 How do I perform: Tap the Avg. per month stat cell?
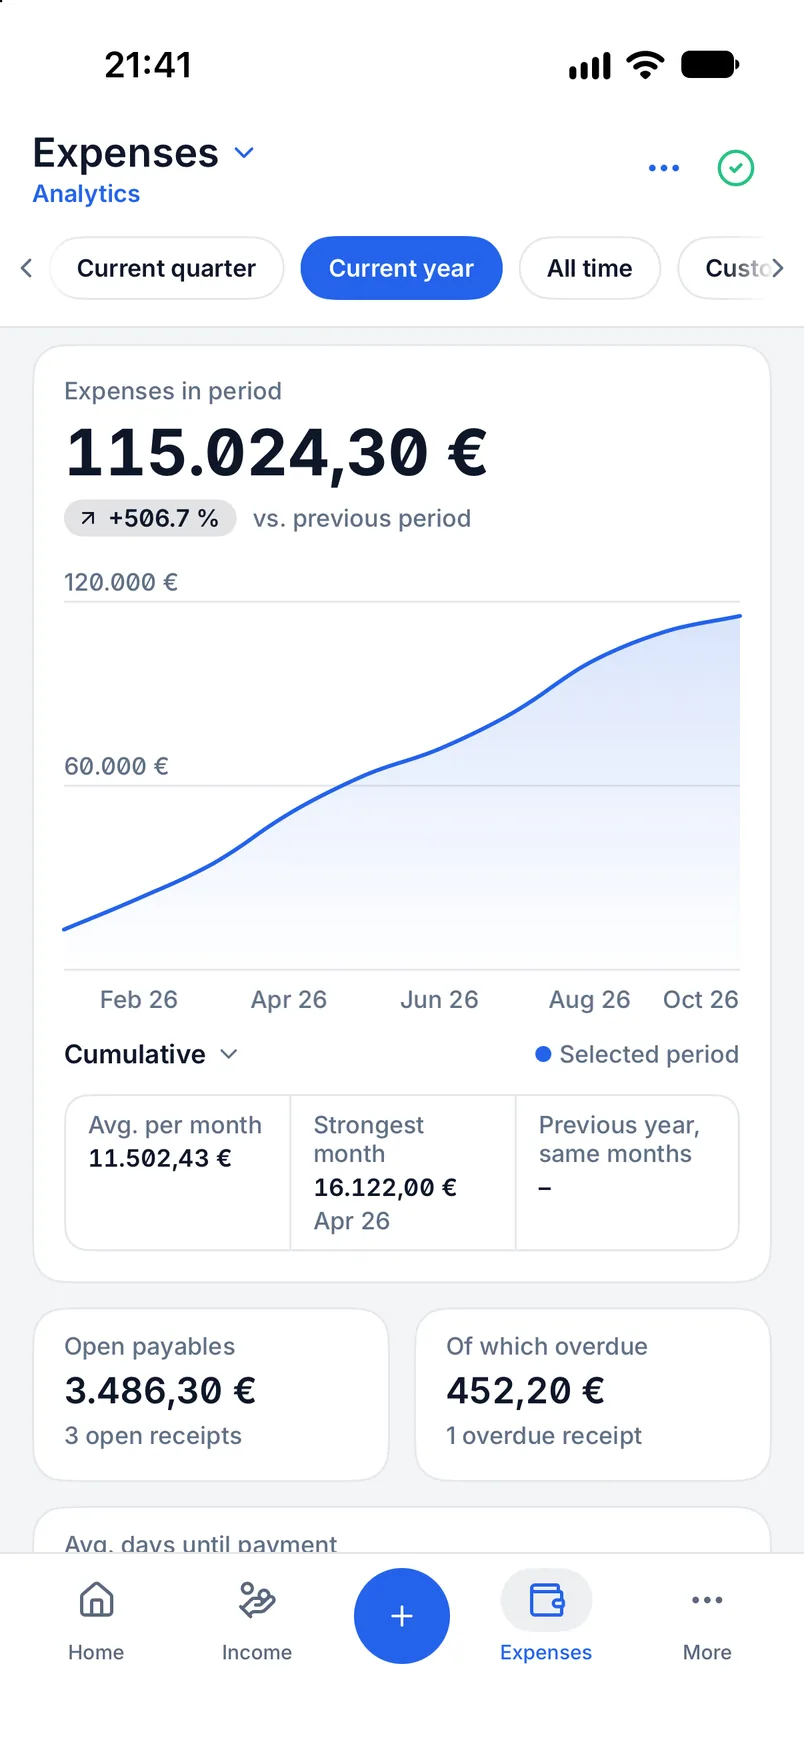178,1172
